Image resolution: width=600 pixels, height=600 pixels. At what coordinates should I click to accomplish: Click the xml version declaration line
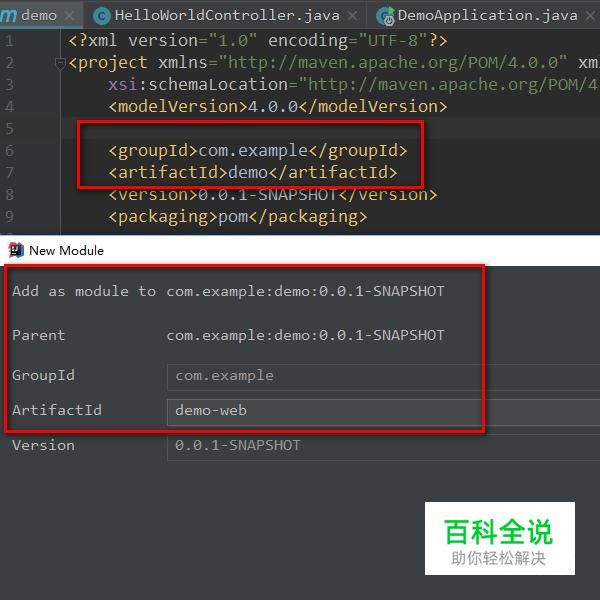(258, 40)
